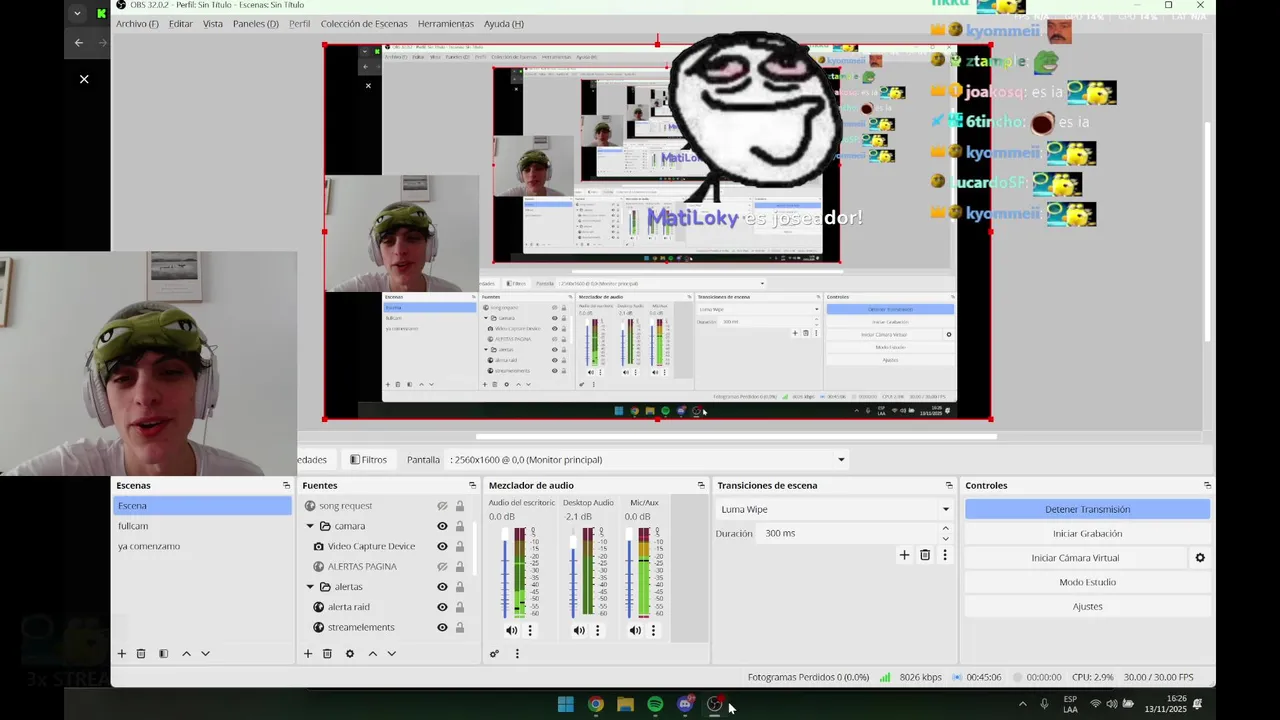
Task: Hide the streamelements source
Action: [442, 628]
